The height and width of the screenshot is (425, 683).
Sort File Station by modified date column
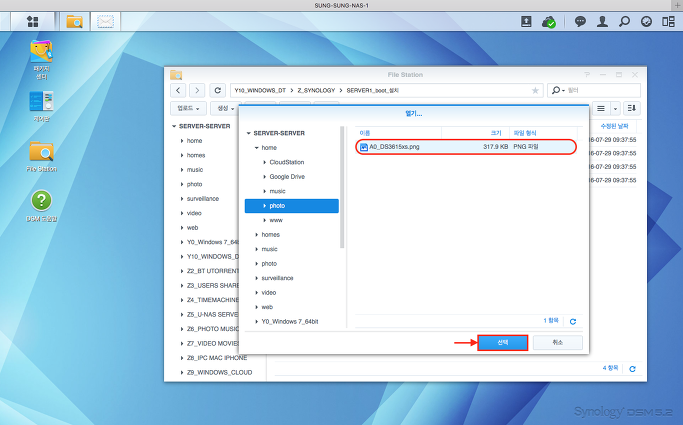[x=614, y=126]
